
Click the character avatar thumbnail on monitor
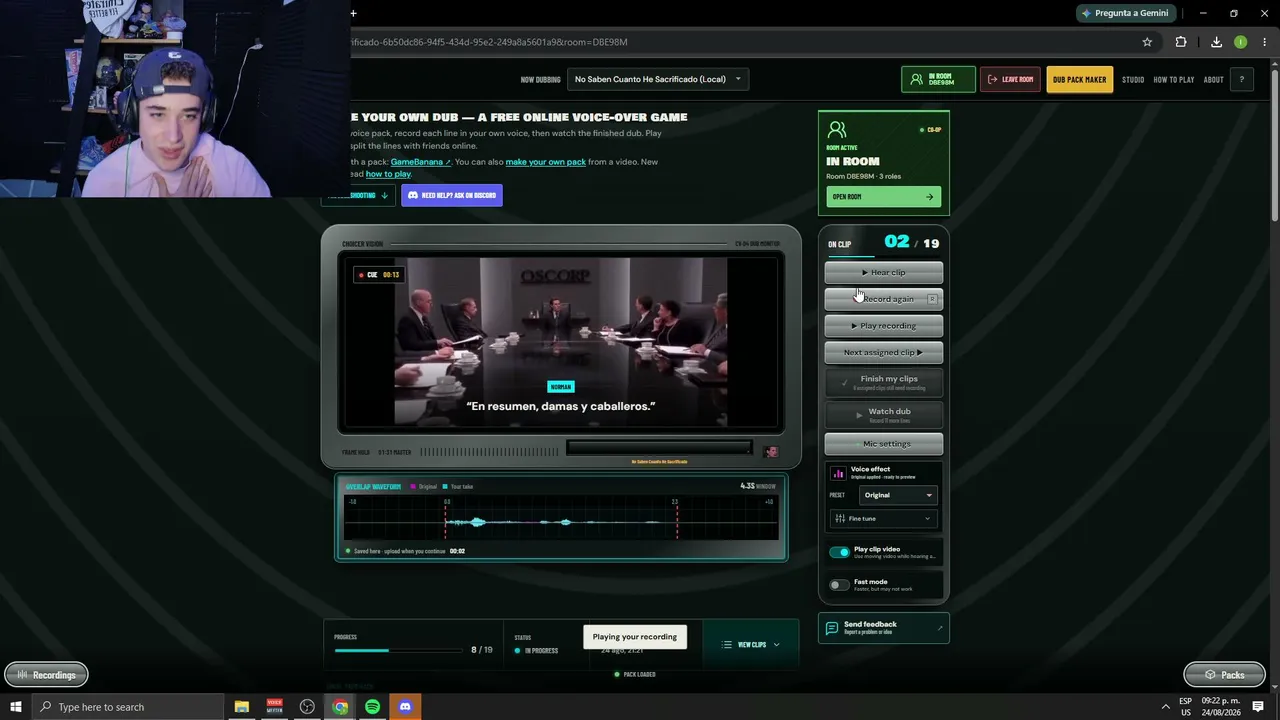point(771,452)
